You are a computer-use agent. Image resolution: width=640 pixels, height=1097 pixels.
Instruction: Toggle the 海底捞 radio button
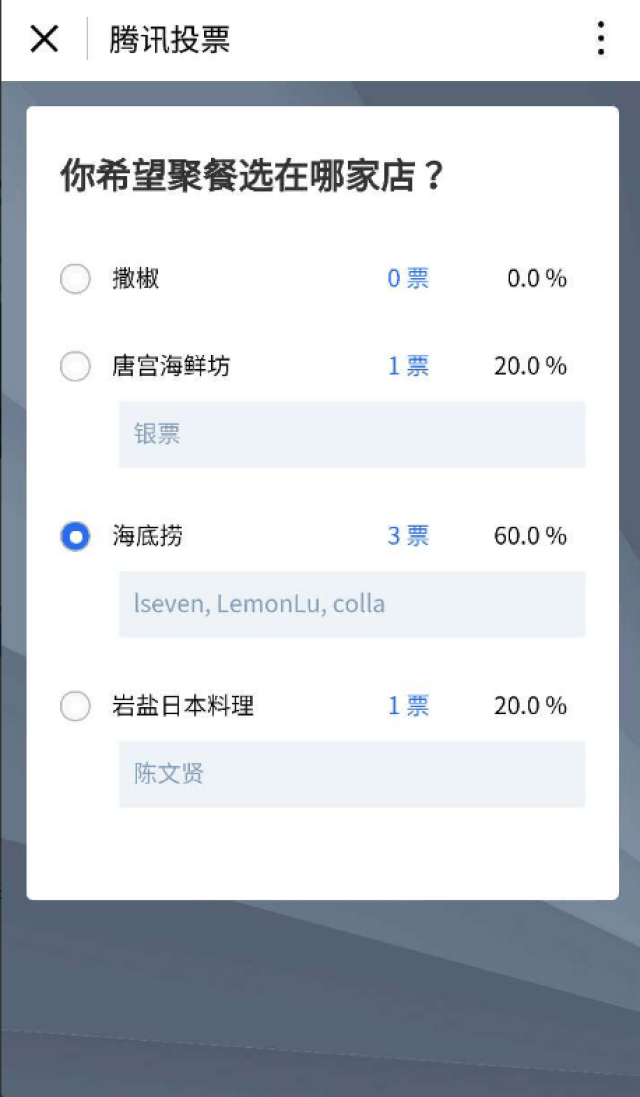pos(75,537)
